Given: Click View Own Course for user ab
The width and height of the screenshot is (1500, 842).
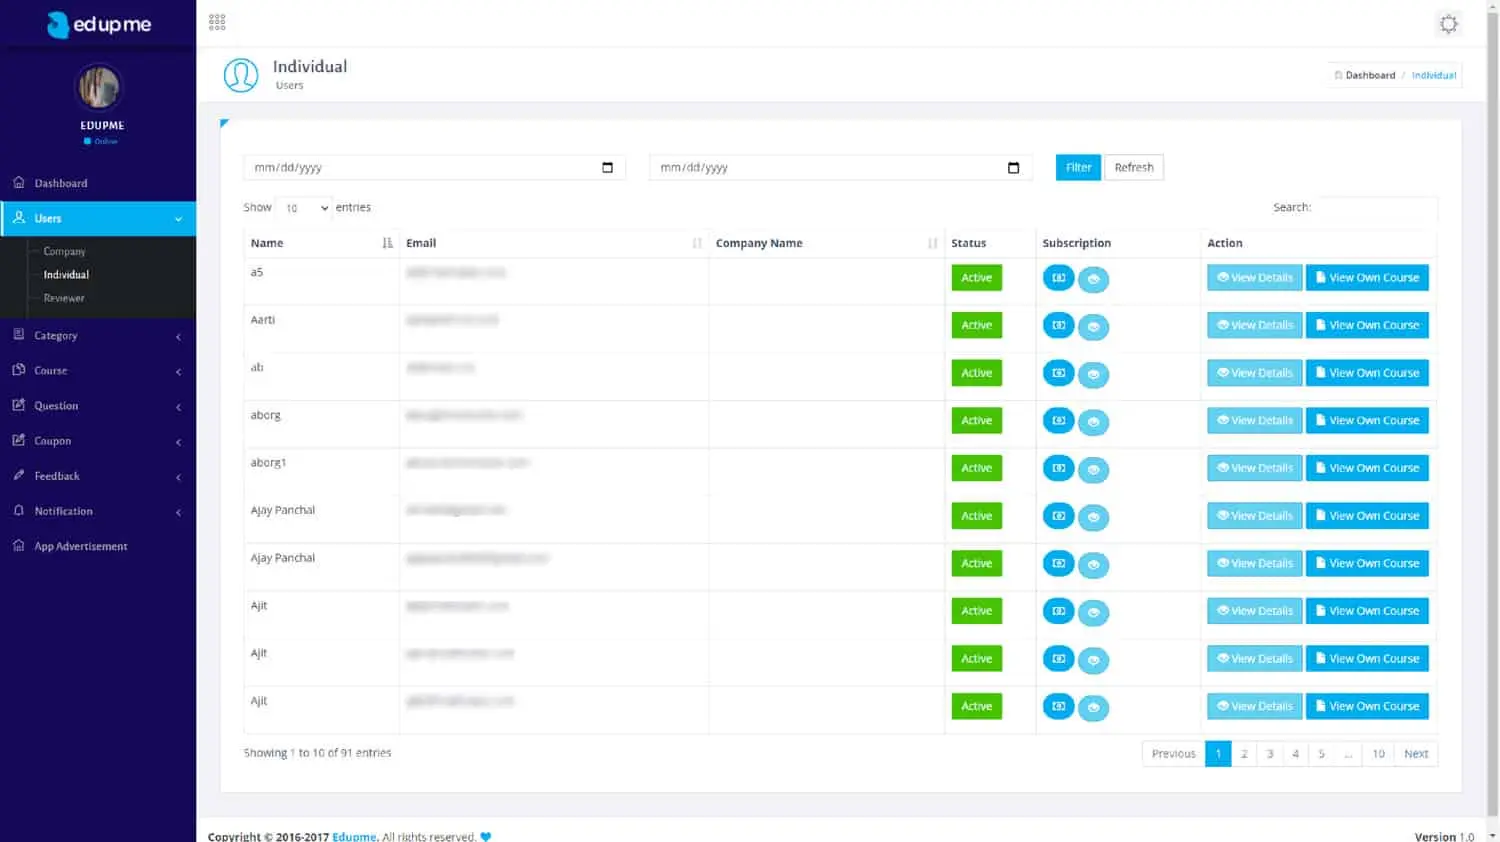Looking at the screenshot, I should (x=1367, y=372).
